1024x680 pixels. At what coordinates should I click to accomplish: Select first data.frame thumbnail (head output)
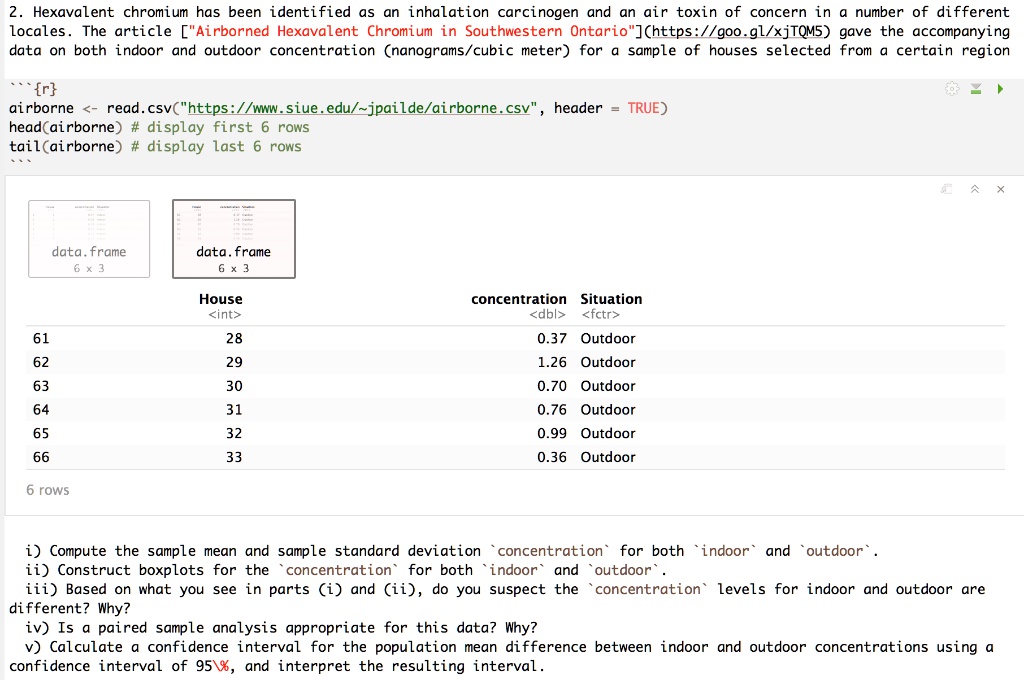(89, 239)
